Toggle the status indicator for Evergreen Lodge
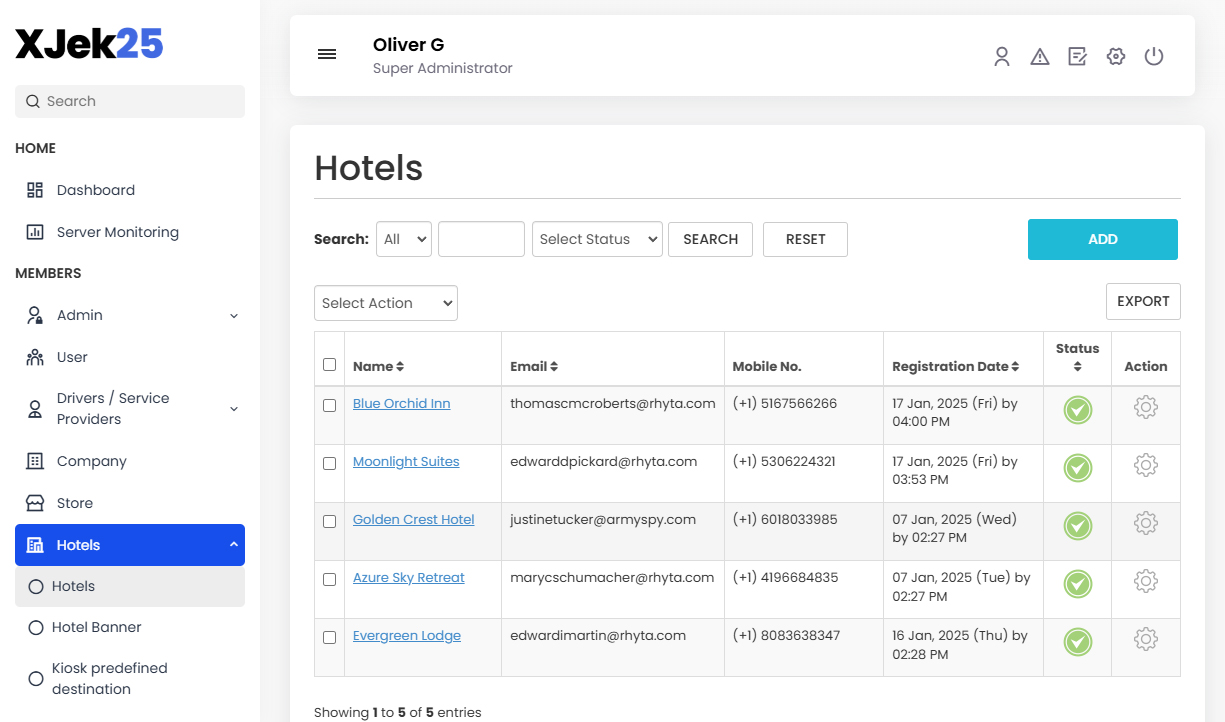 point(1077,642)
